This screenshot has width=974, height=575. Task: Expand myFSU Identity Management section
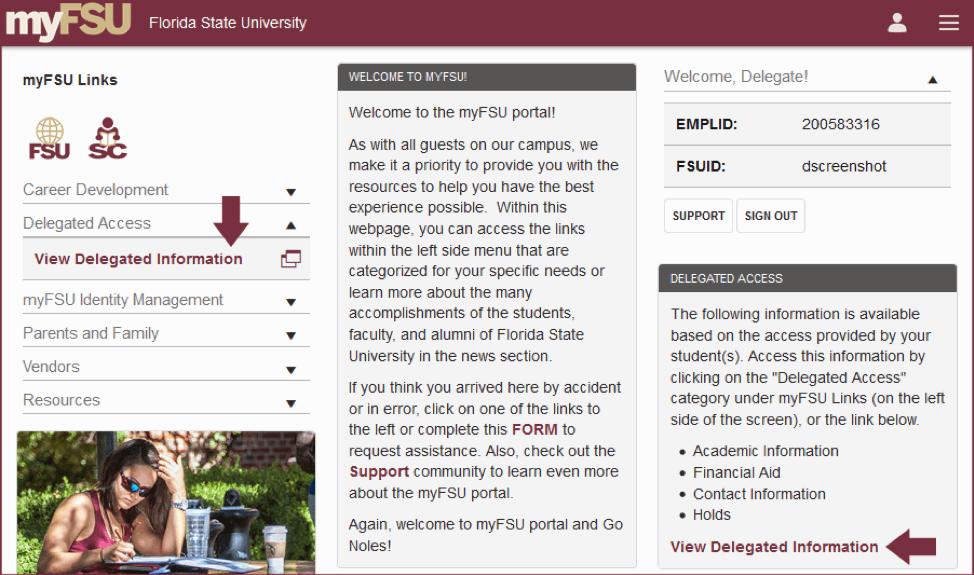(291, 301)
